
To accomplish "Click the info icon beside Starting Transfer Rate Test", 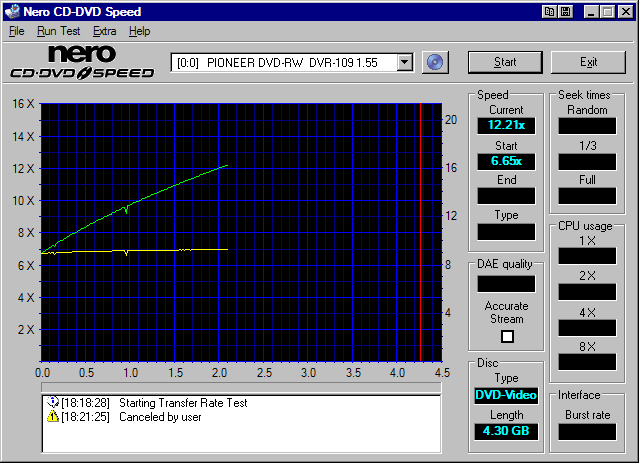I will [52, 402].
